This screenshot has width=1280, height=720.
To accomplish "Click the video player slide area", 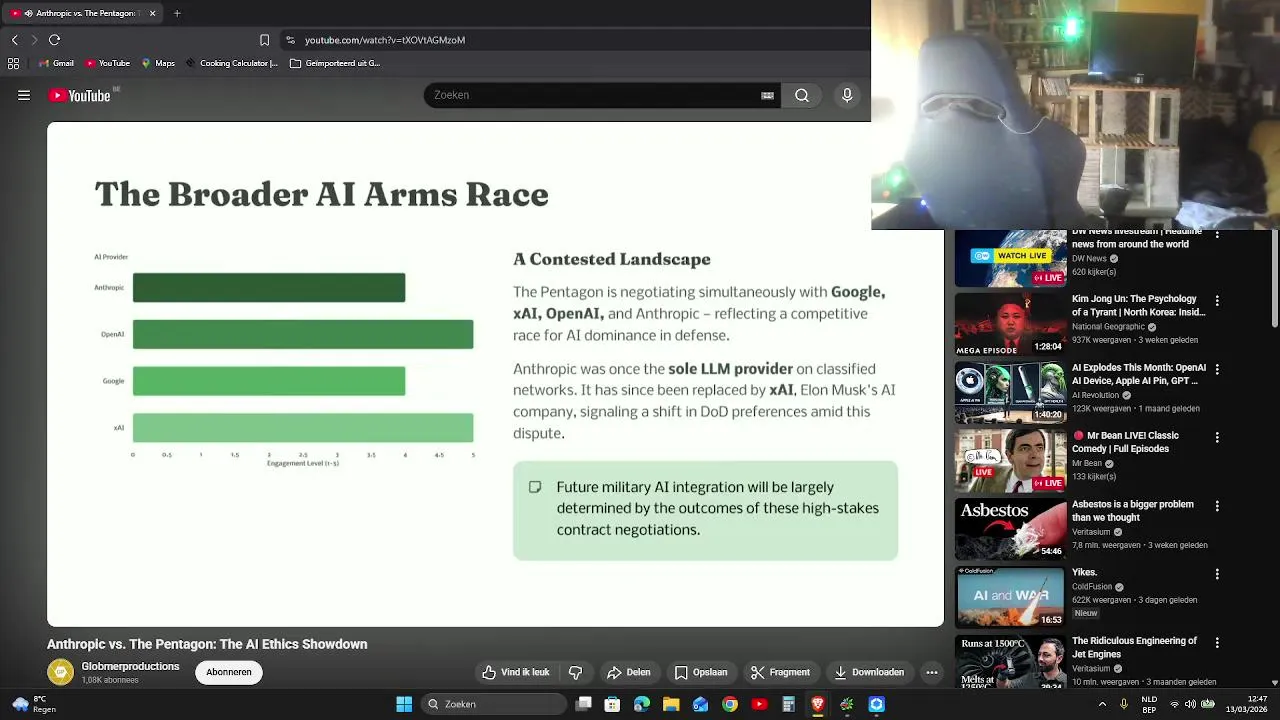I will (495, 374).
